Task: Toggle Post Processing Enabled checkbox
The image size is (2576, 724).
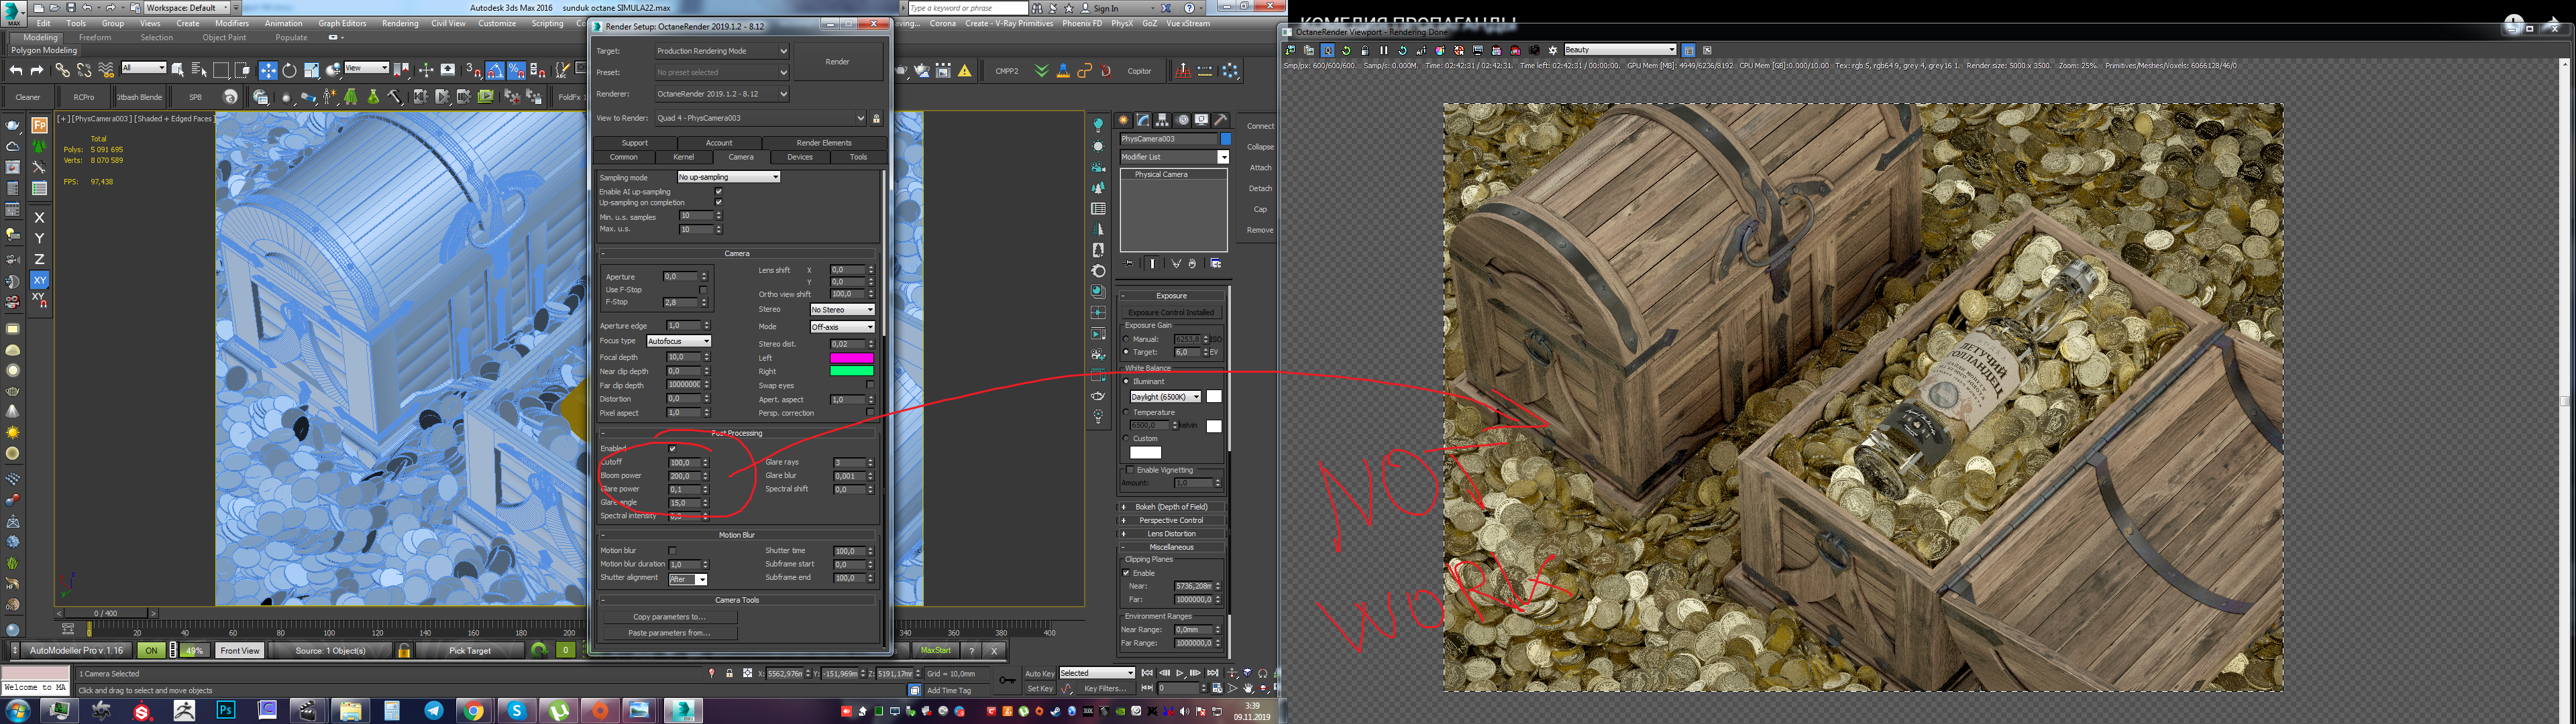Action: click(672, 449)
